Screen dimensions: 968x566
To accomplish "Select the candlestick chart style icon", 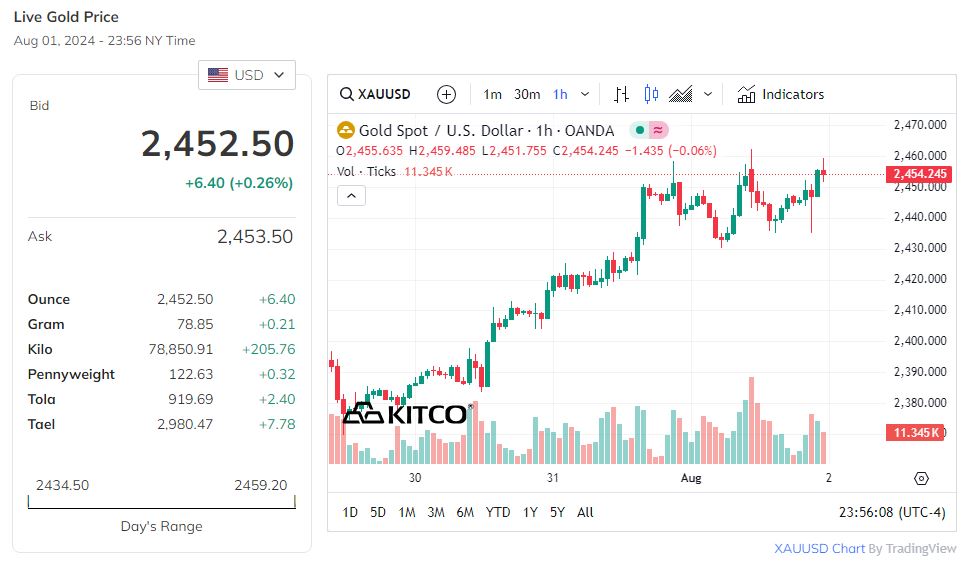I will [652, 95].
